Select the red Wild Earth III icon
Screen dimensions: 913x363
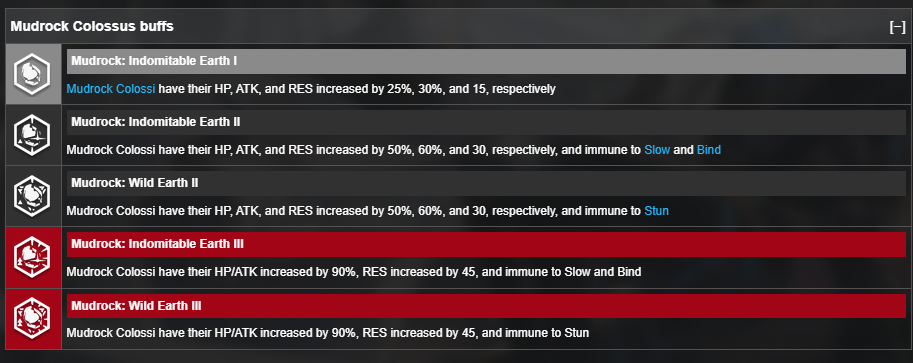point(33,319)
